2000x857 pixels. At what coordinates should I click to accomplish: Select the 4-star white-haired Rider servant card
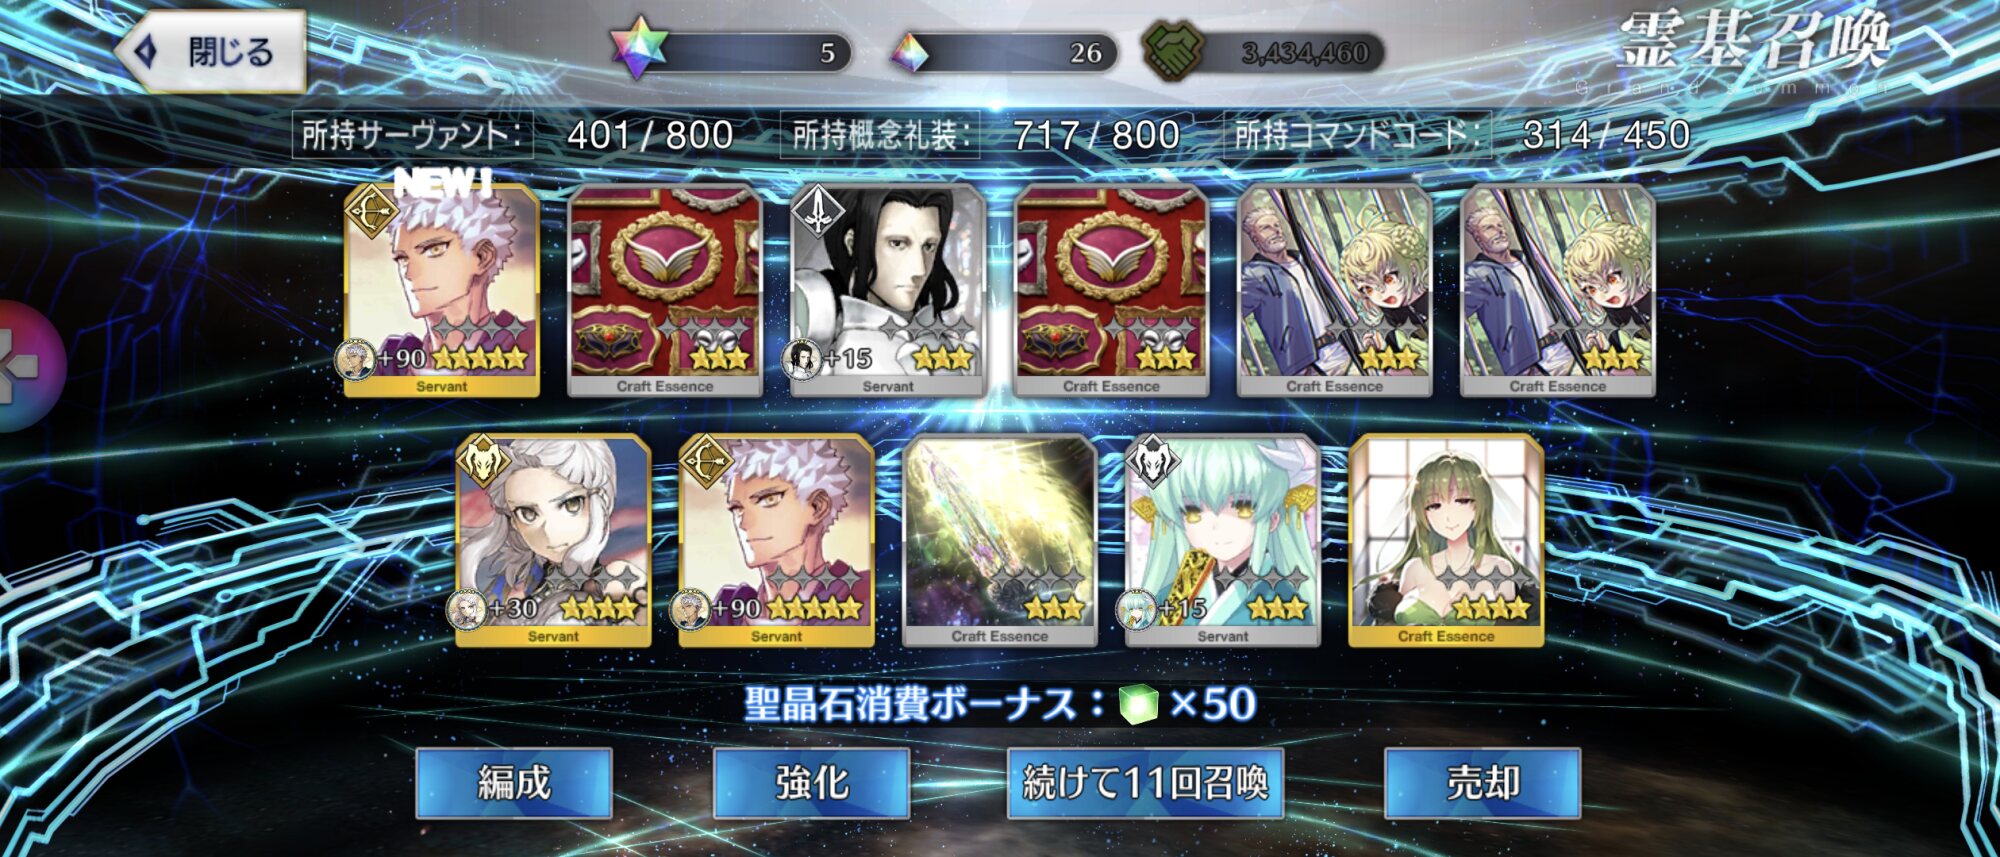[x=553, y=540]
